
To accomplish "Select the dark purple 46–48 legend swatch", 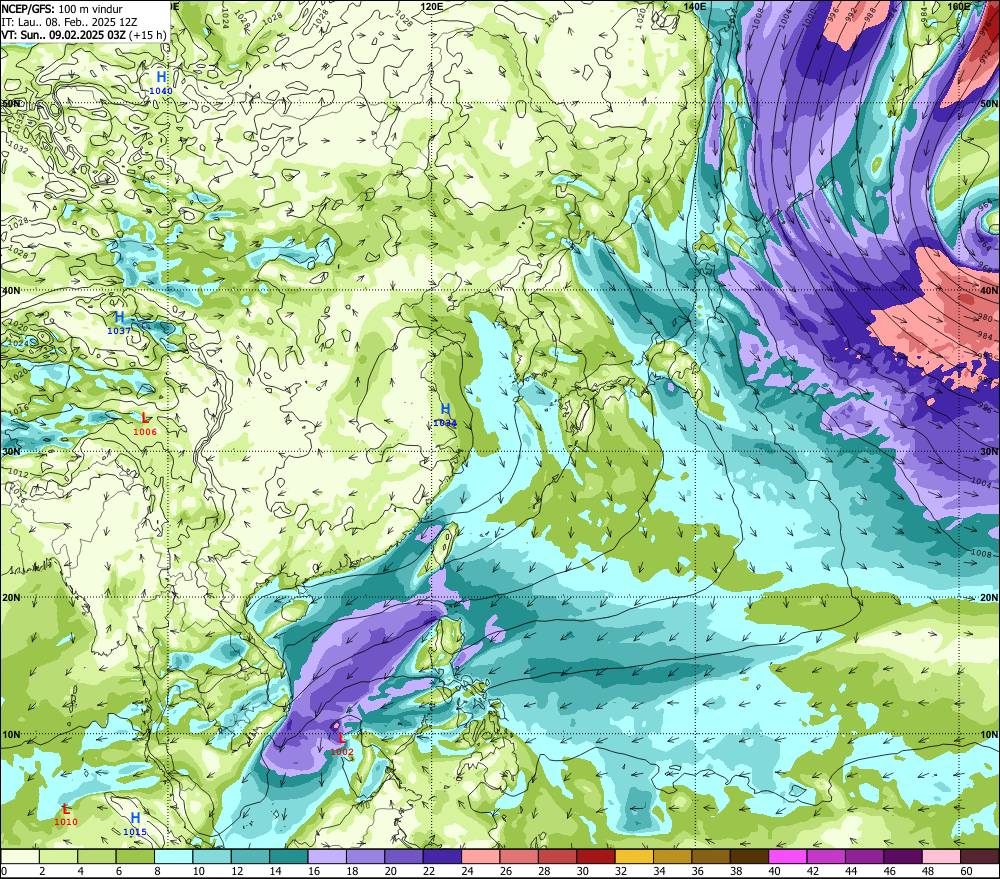I will point(903,857).
